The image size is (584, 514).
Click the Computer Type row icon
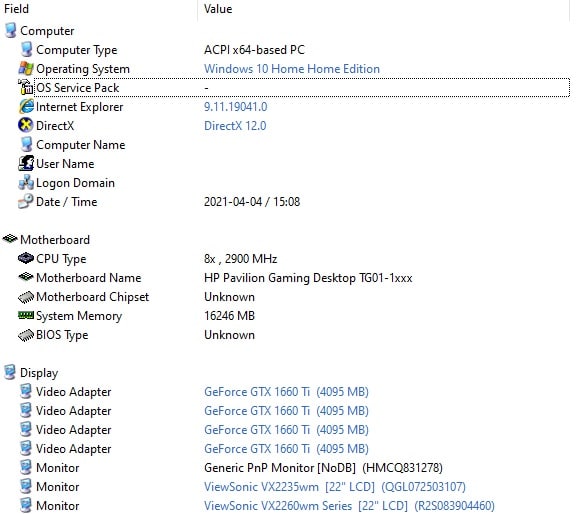26,50
